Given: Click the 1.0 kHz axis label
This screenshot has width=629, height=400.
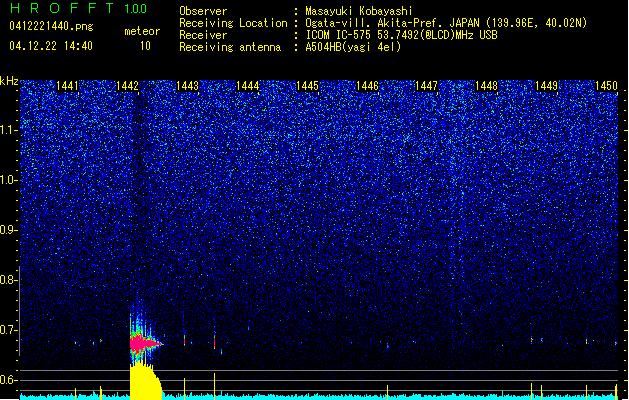Looking at the screenshot, I should tap(9, 181).
